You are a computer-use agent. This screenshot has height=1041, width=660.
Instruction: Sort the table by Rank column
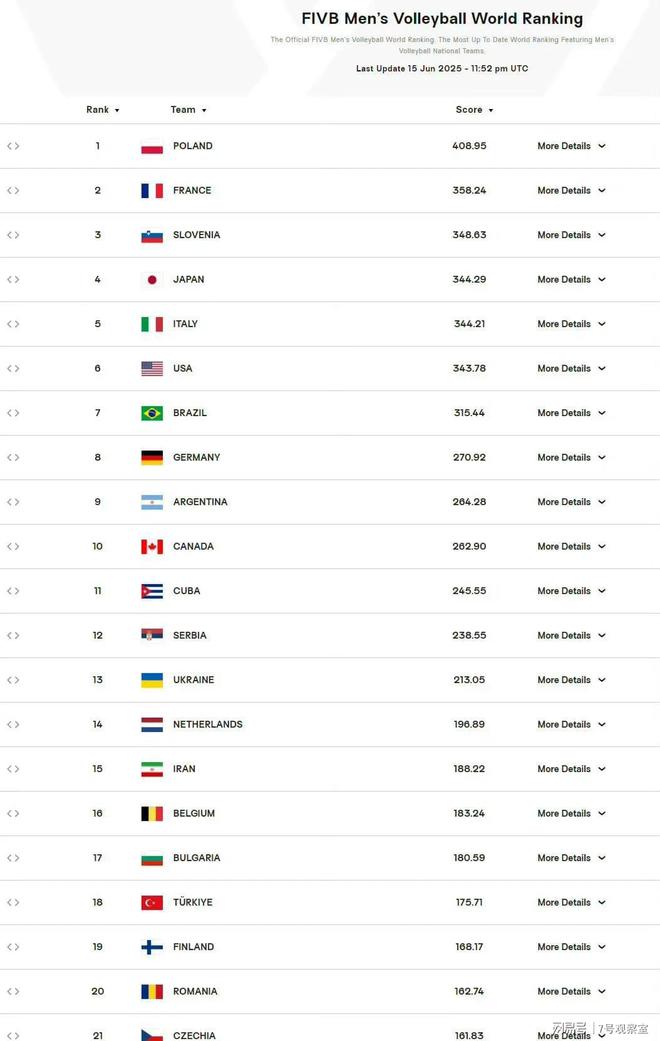(x=102, y=110)
